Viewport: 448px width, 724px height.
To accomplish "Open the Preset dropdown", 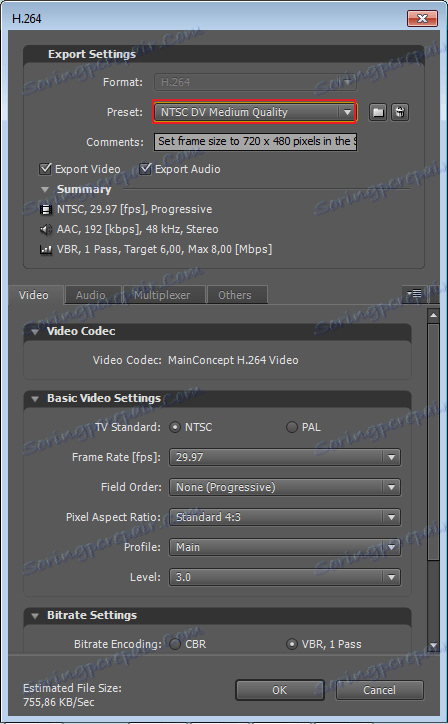I will click(x=254, y=112).
